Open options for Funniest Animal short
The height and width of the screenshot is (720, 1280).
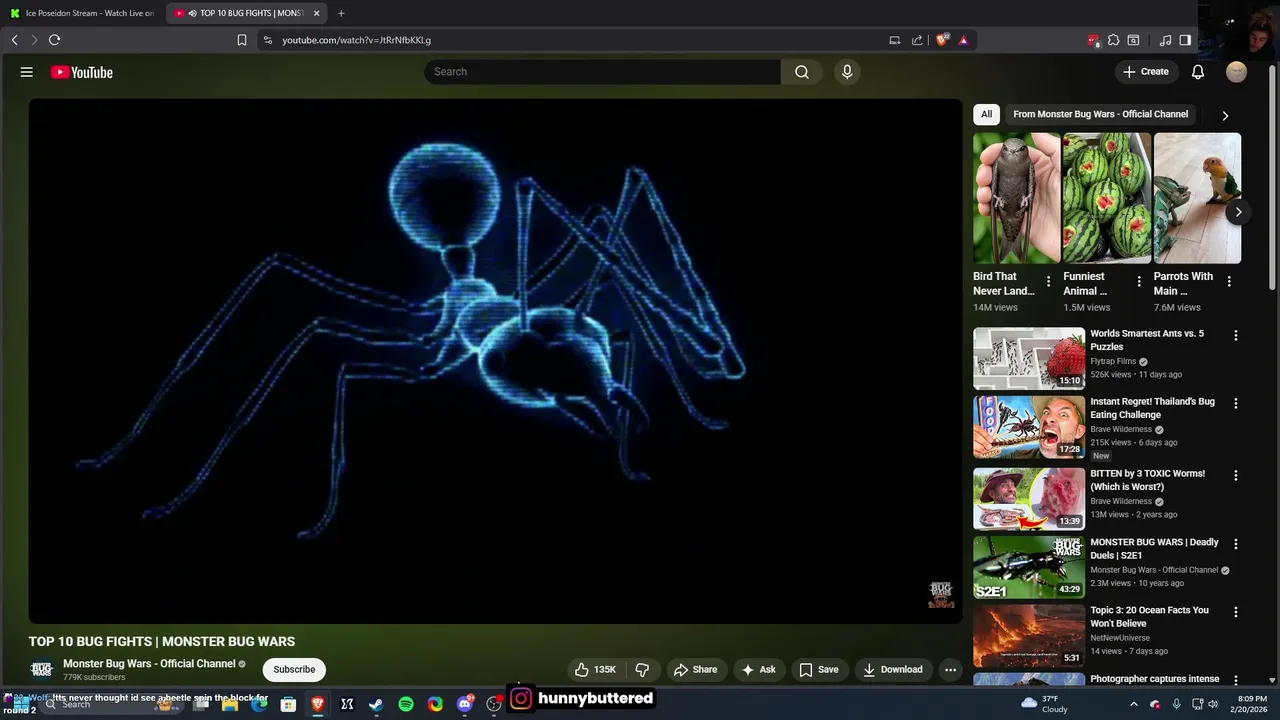click(1139, 282)
